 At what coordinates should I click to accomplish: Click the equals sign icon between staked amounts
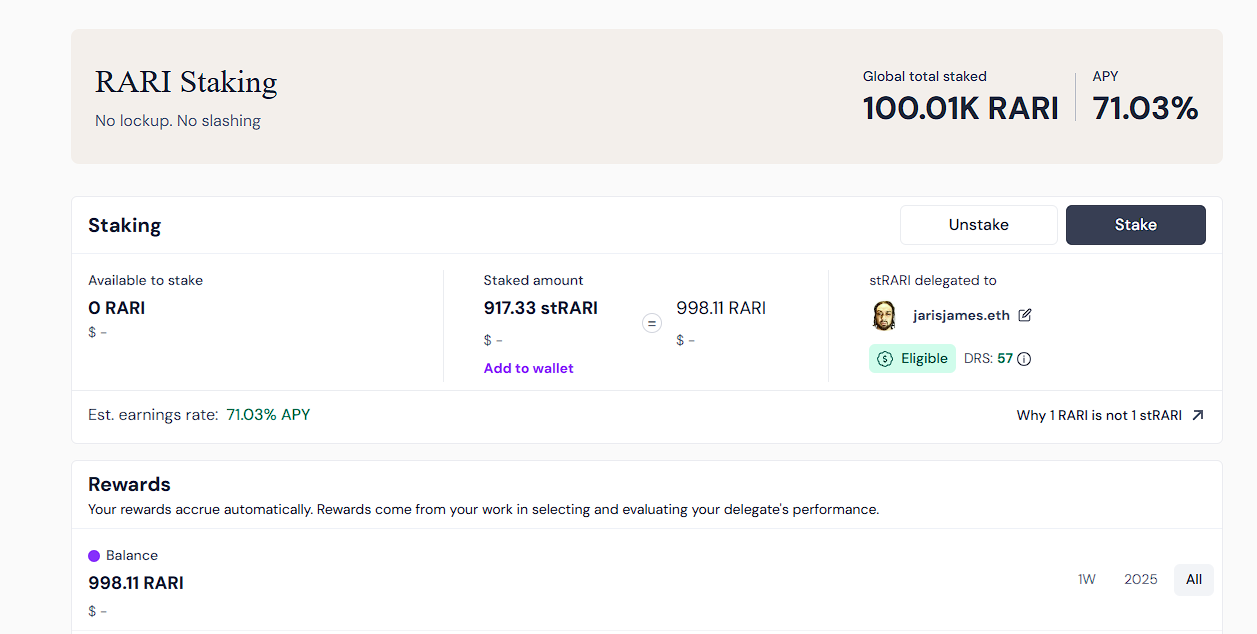point(652,323)
